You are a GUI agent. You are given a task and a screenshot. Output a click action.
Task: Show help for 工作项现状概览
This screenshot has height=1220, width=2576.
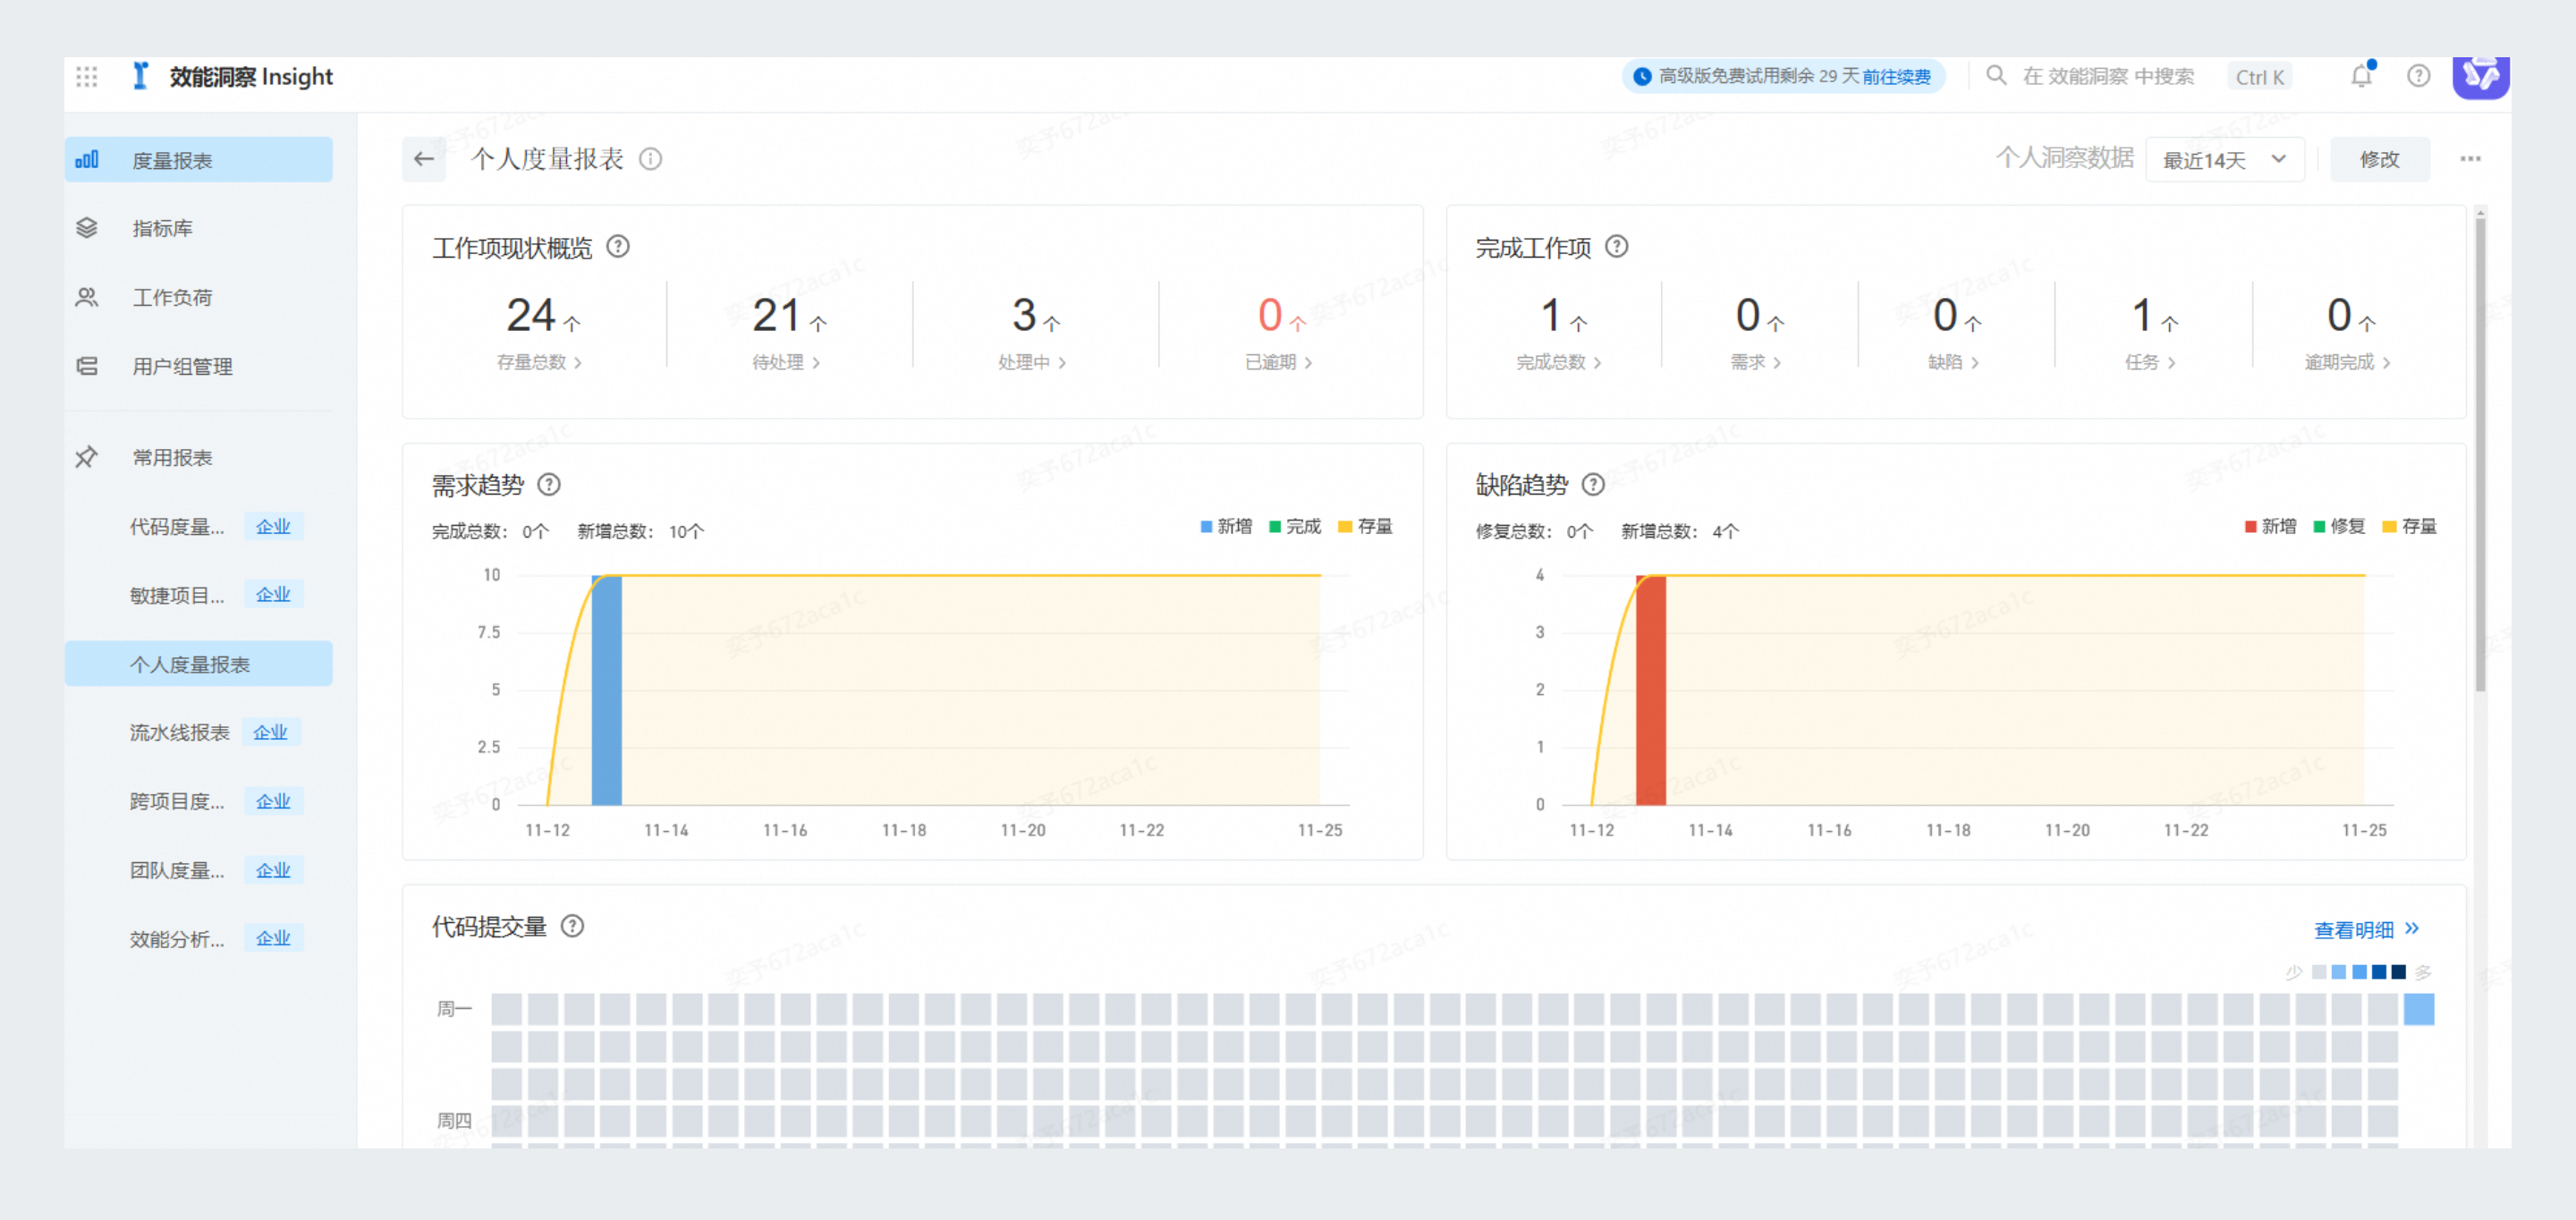[618, 246]
